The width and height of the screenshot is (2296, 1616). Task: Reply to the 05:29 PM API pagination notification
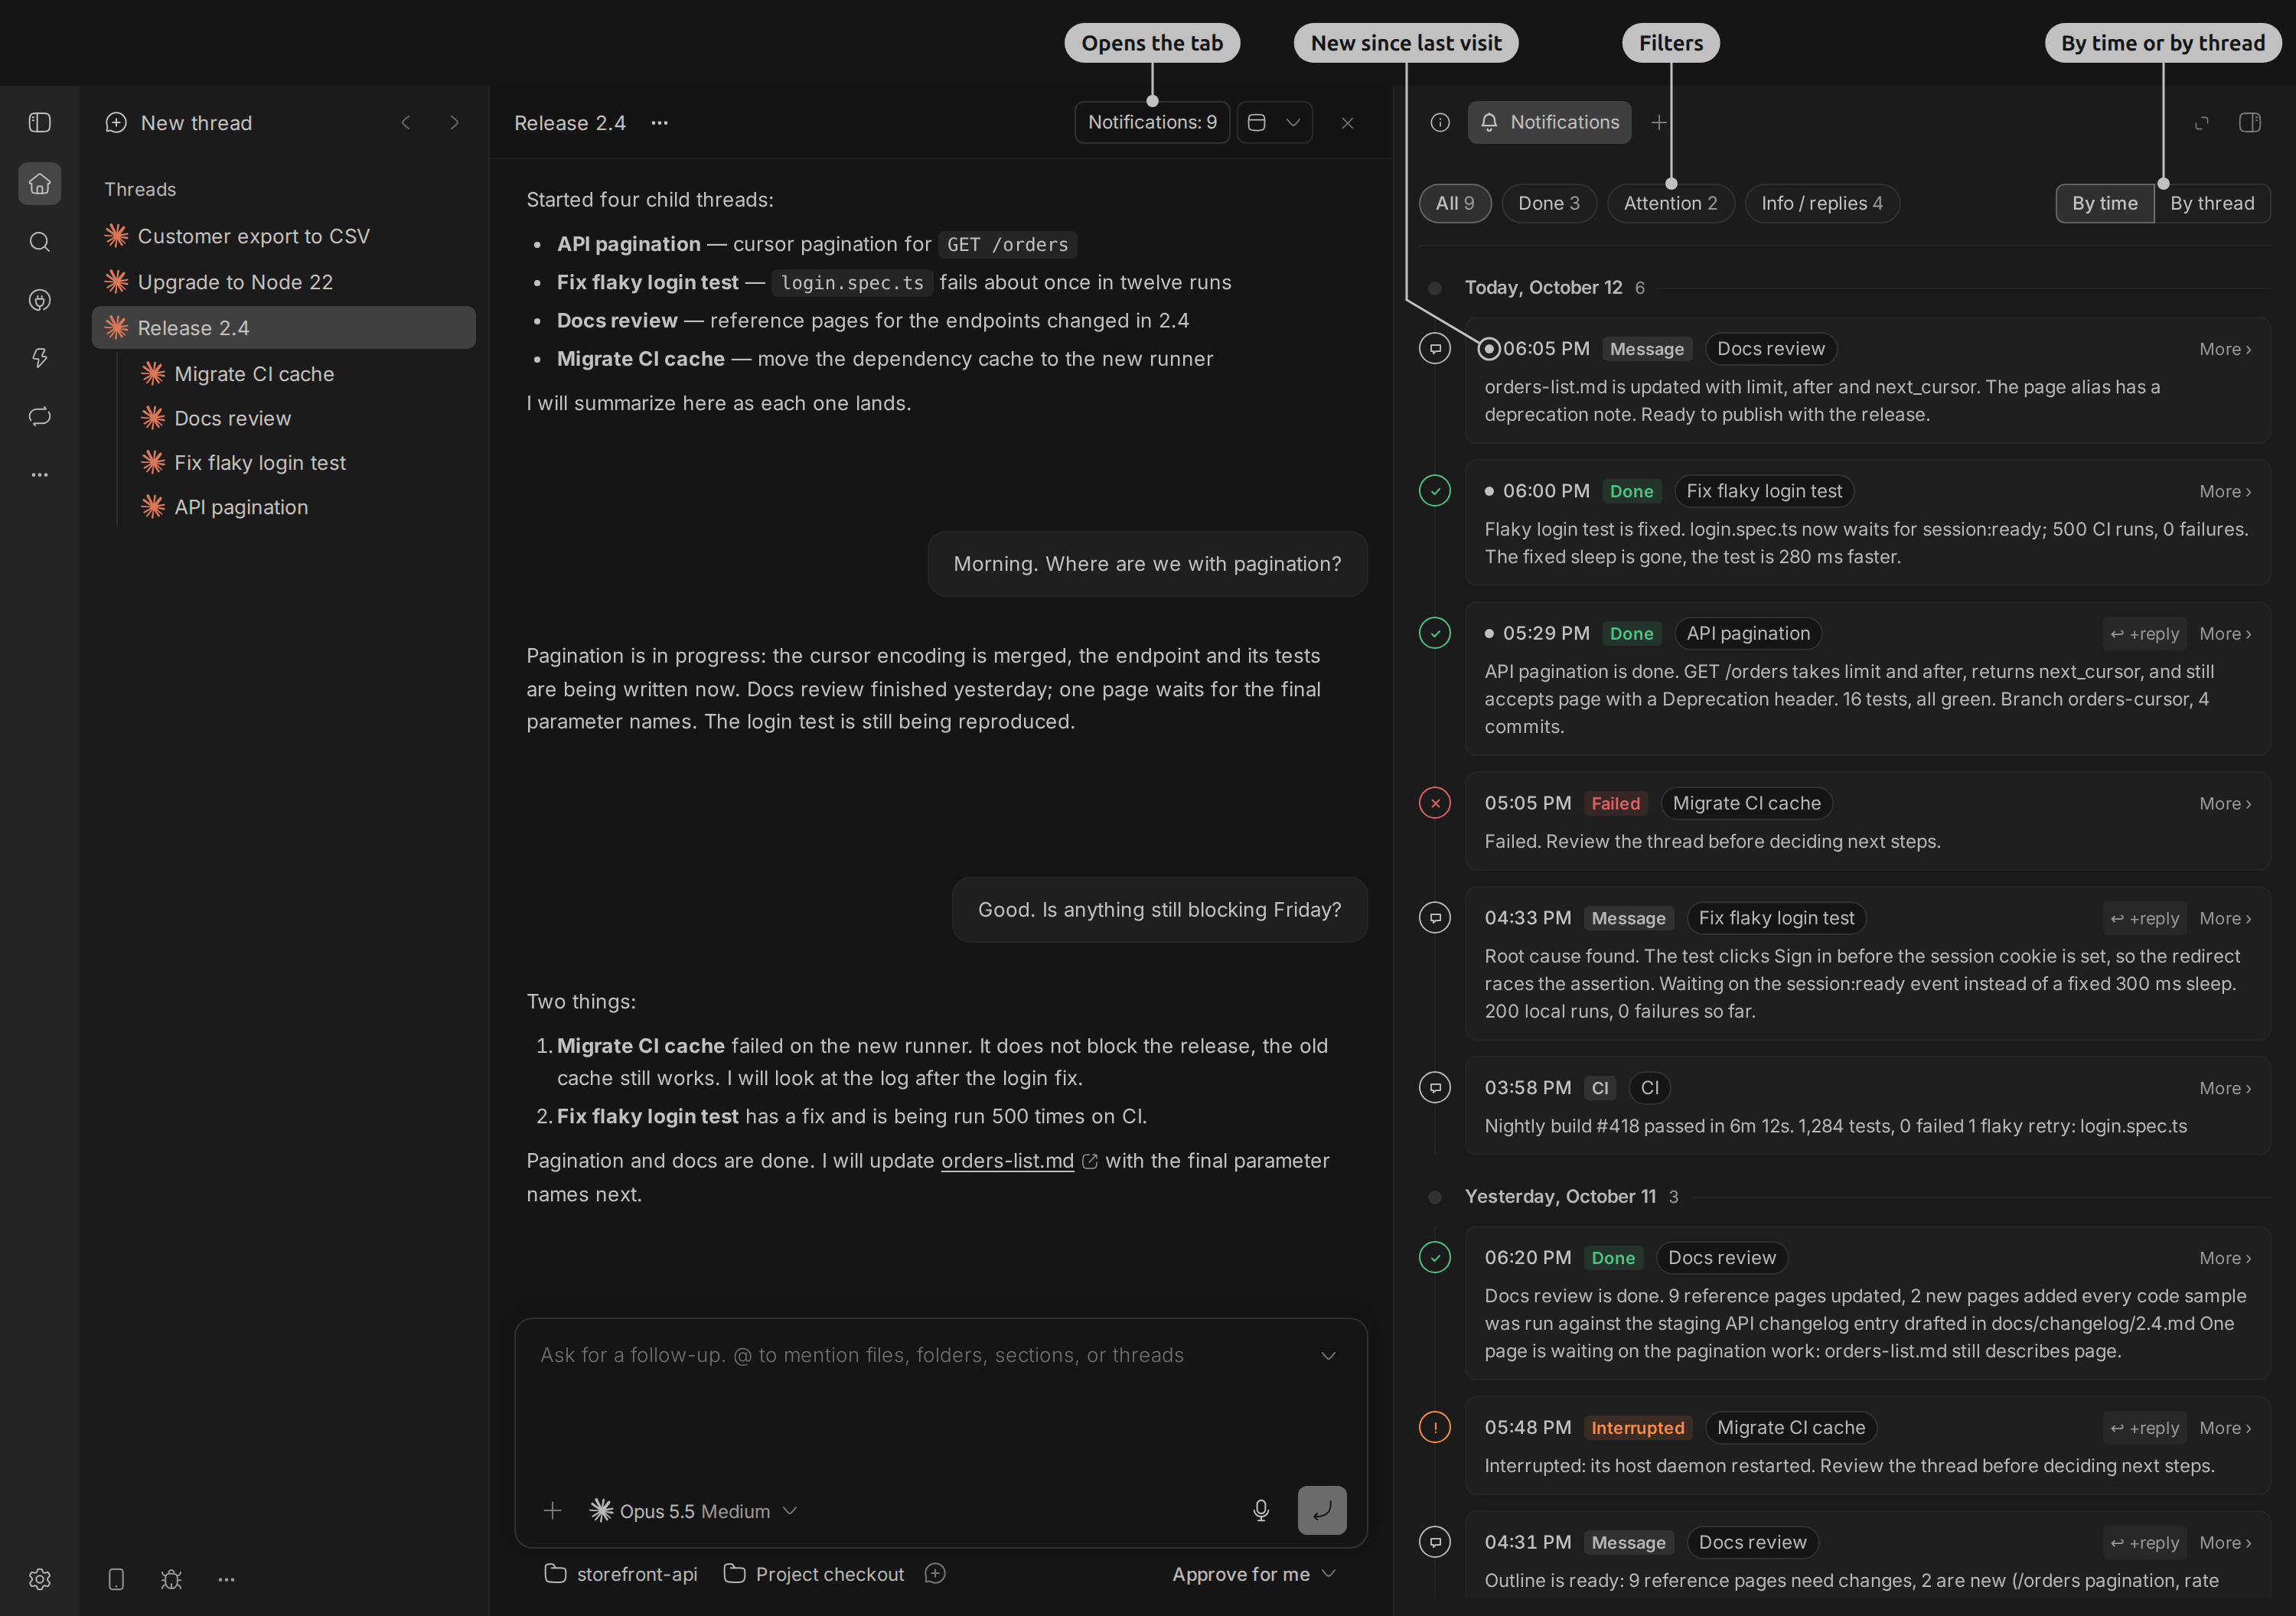coord(2144,633)
